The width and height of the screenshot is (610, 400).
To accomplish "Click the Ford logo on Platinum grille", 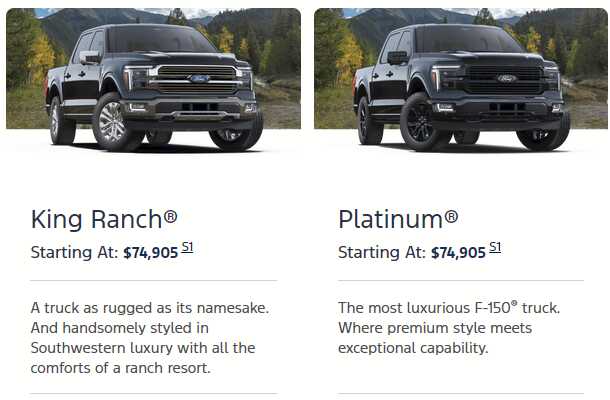I will (507, 79).
